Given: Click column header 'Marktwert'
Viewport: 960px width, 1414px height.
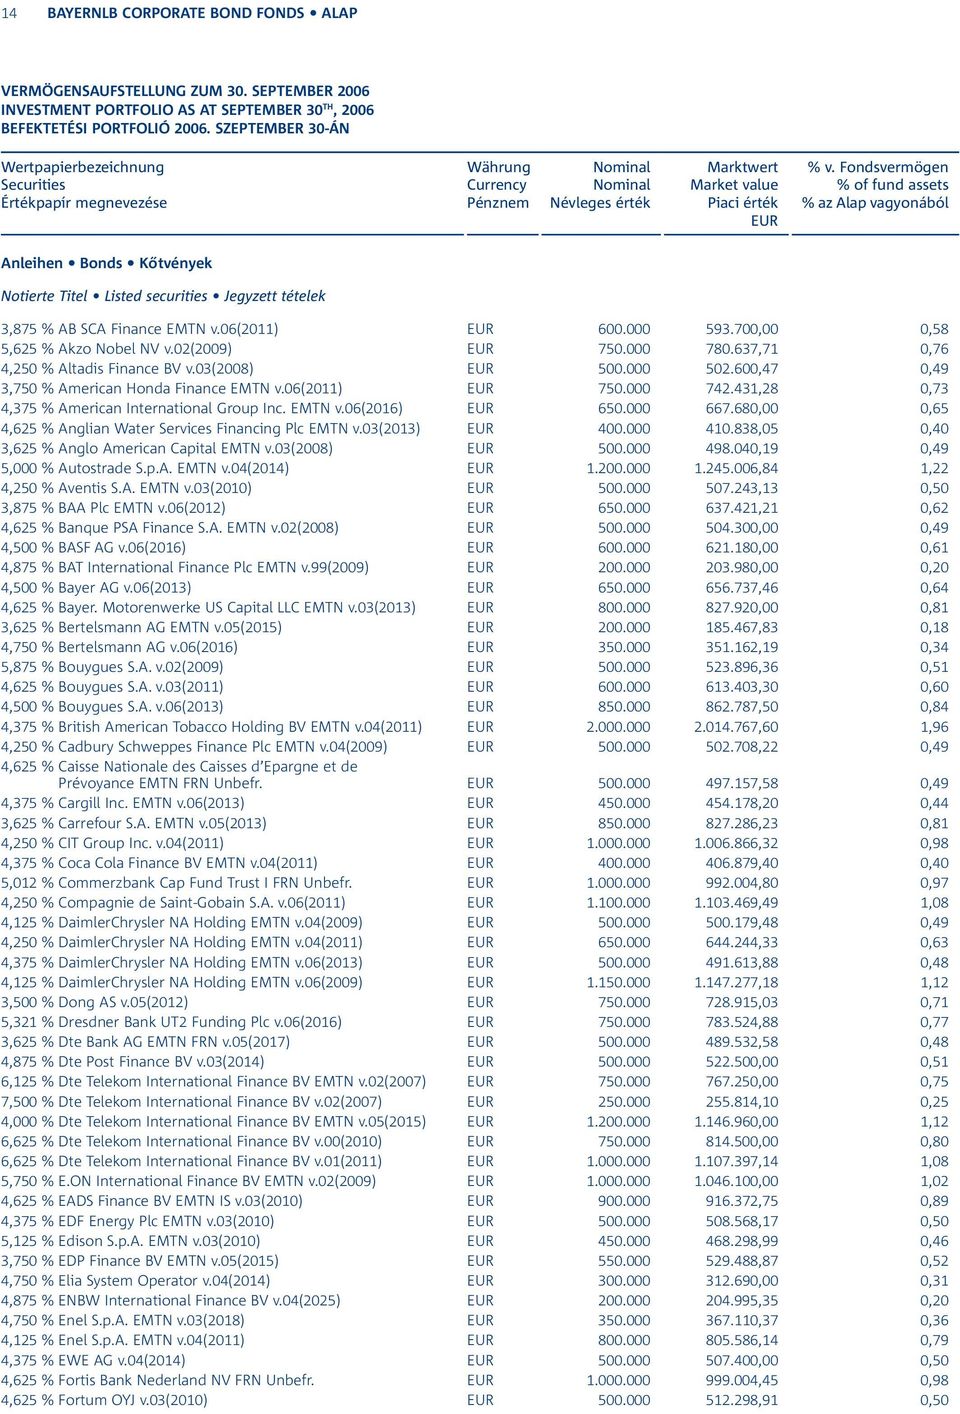Looking at the screenshot, I should 742,167.
